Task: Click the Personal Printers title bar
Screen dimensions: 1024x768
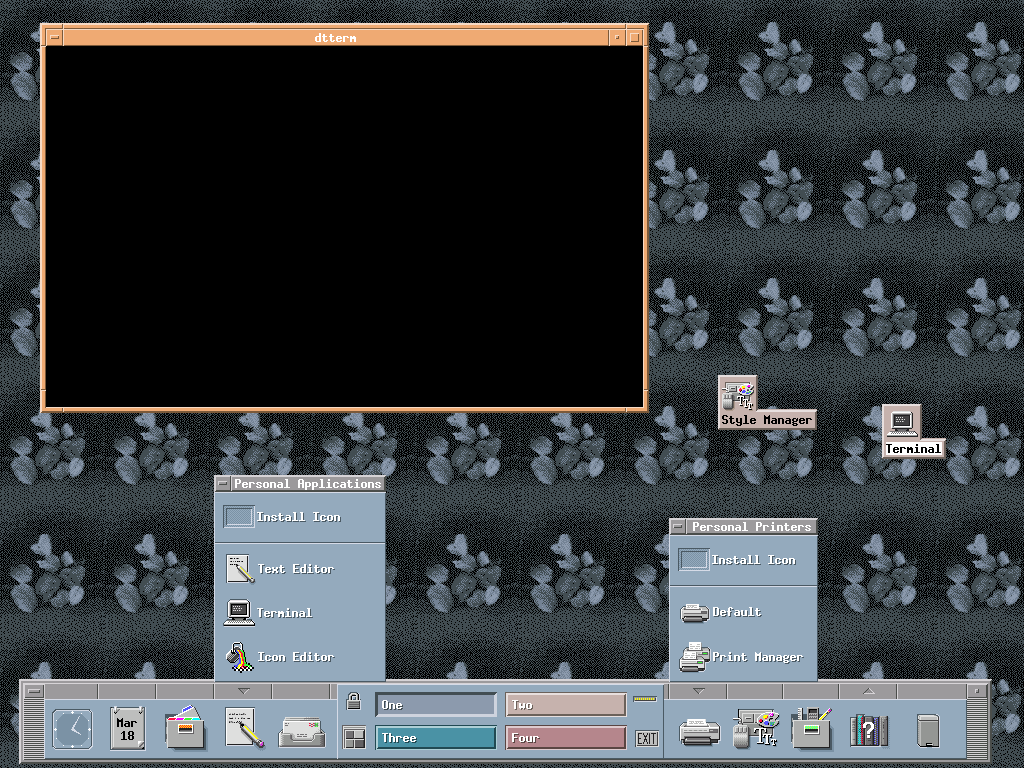Action: tap(751, 527)
